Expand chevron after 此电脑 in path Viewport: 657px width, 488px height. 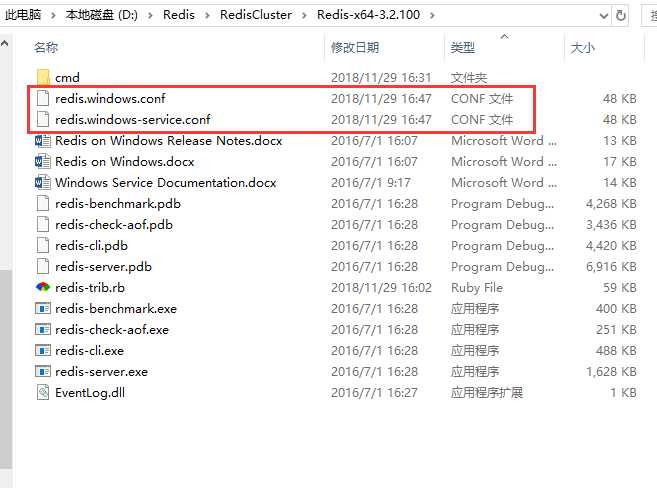click(53, 15)
